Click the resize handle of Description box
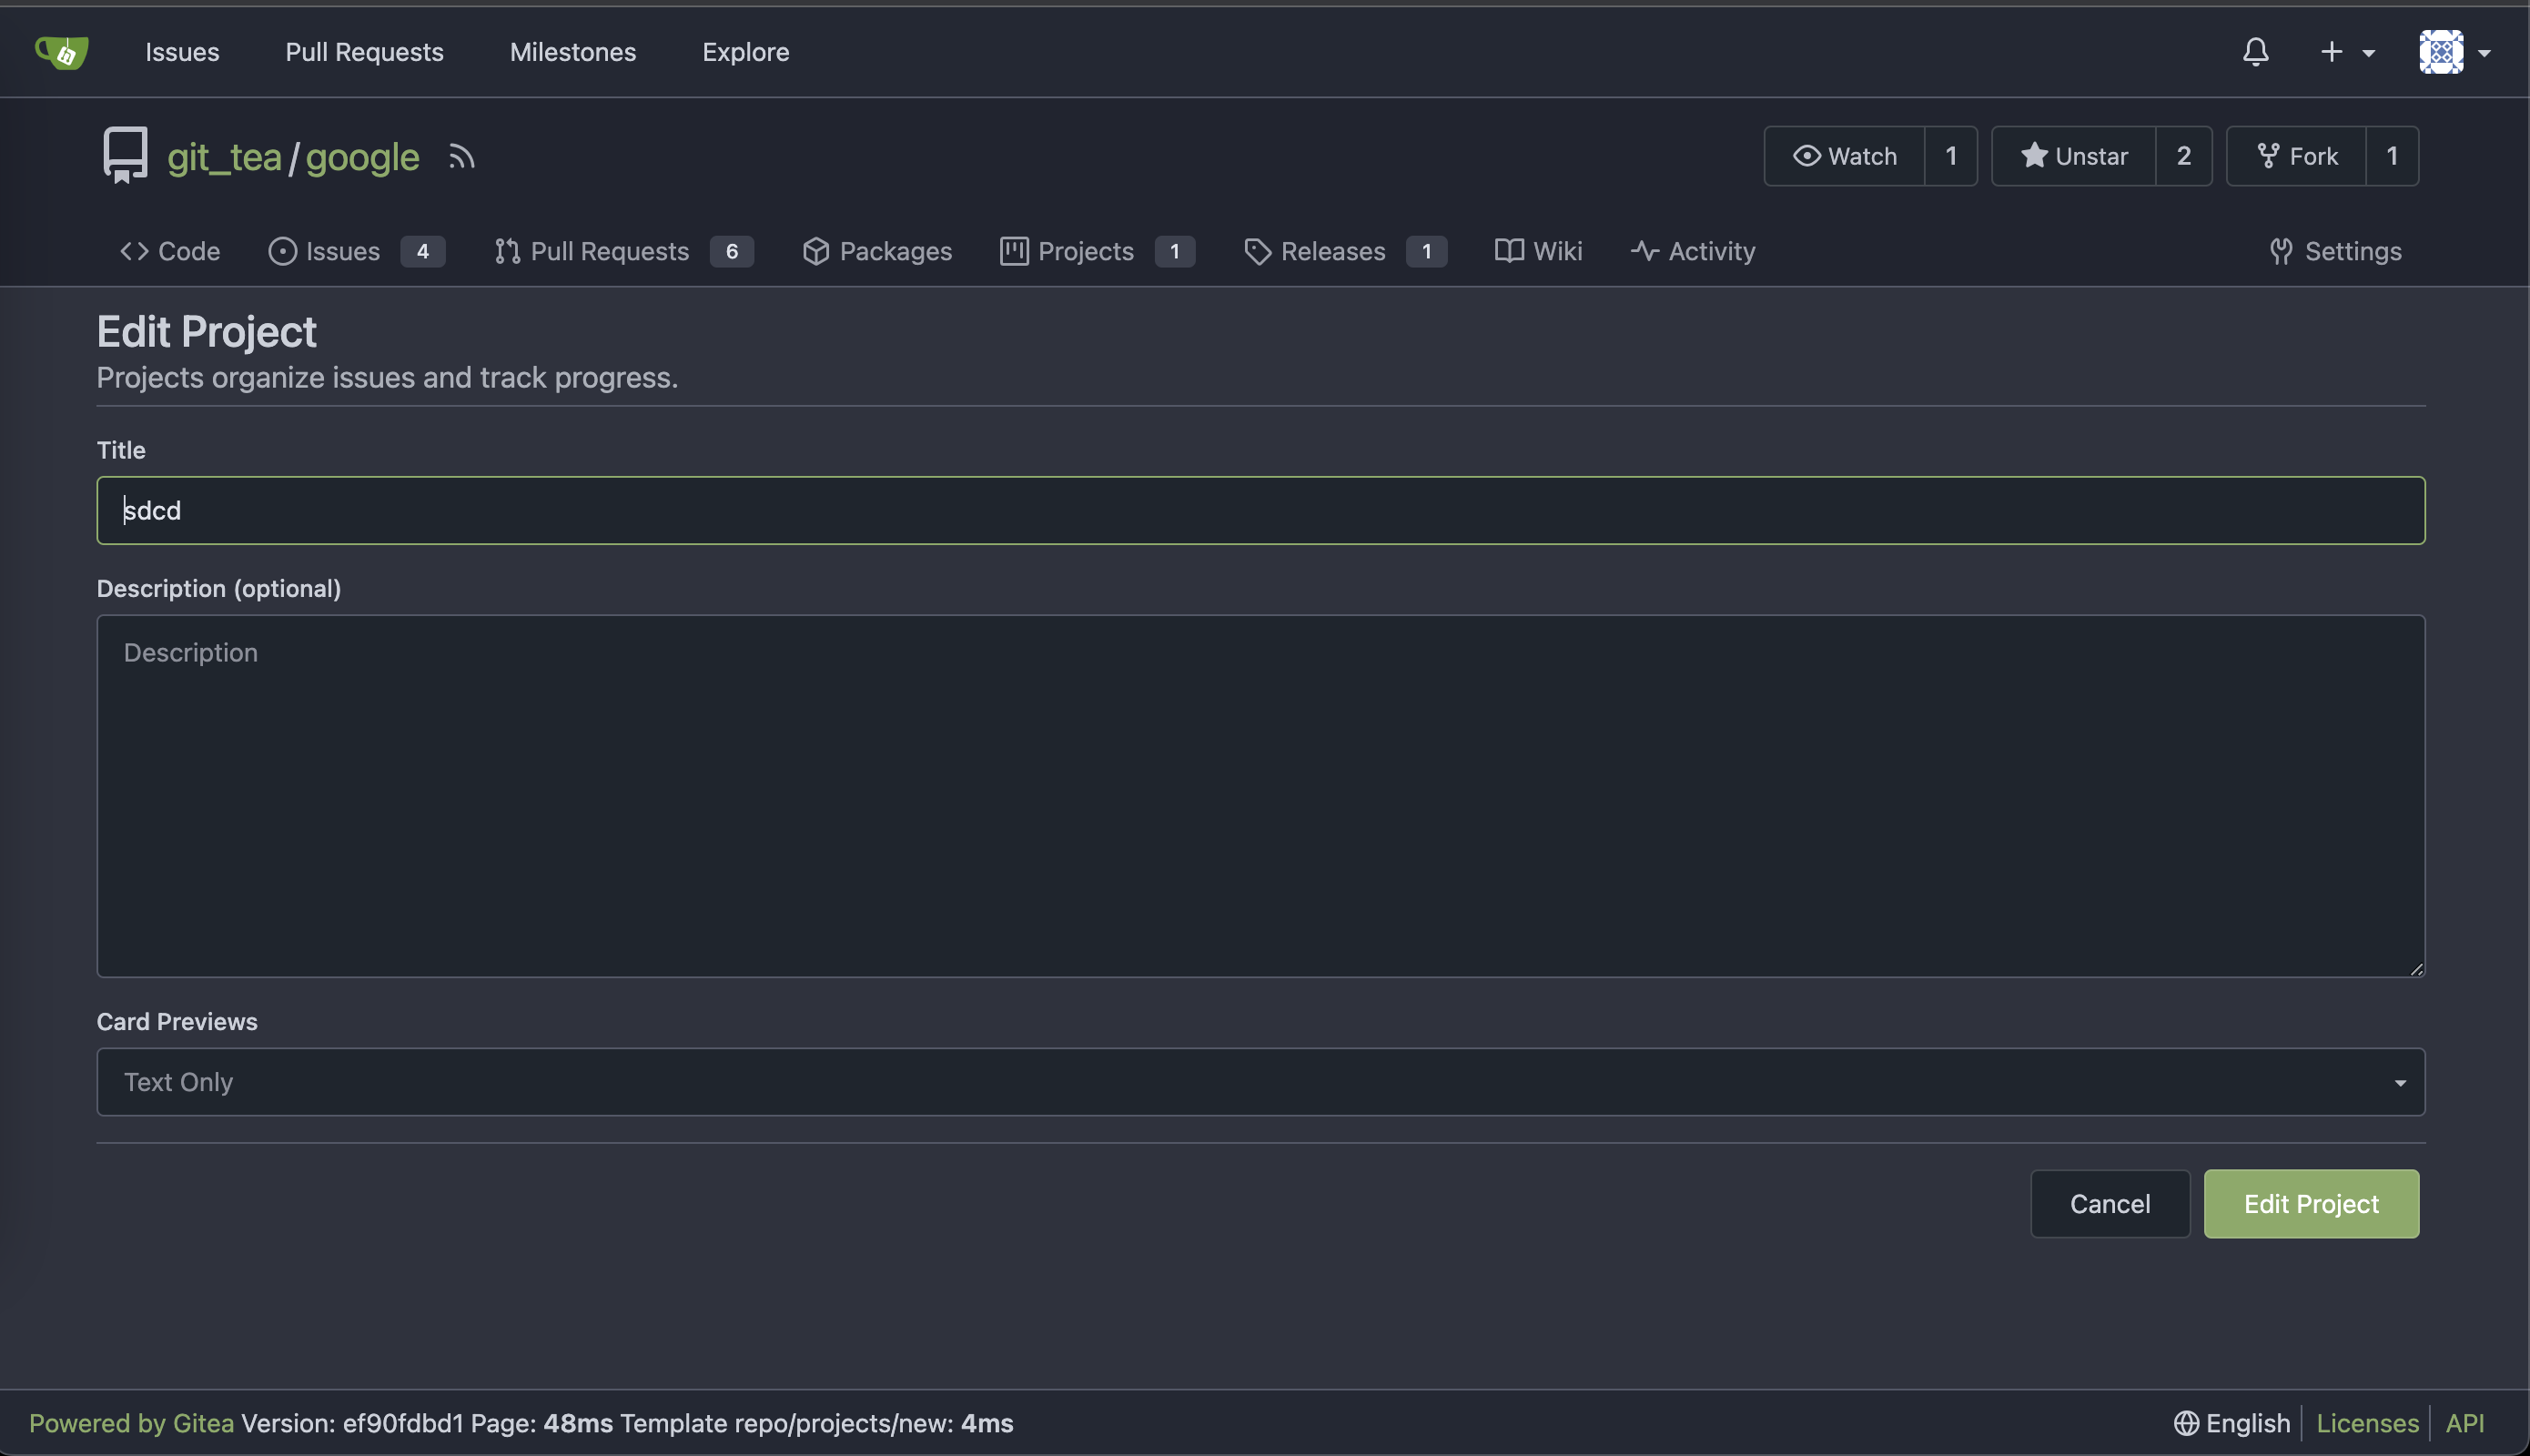Screen dimensions: 2530x1456 2416,968
